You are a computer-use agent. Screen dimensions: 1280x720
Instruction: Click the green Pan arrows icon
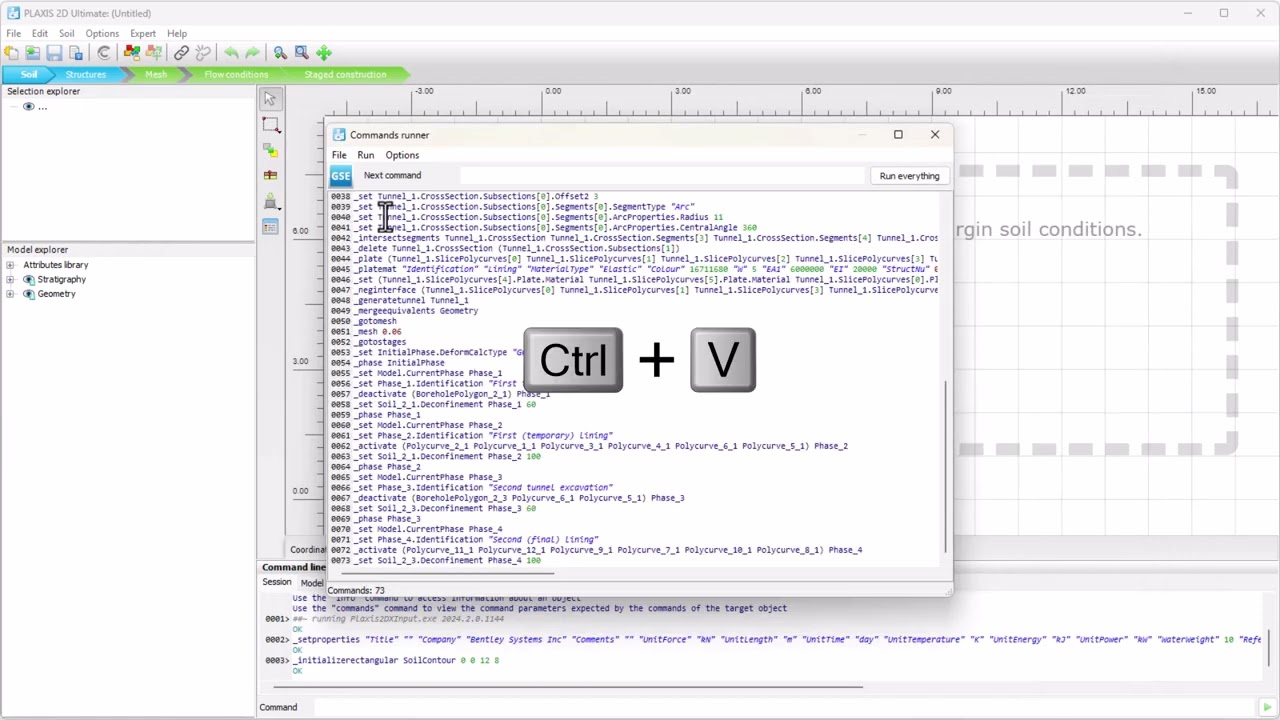323,53
